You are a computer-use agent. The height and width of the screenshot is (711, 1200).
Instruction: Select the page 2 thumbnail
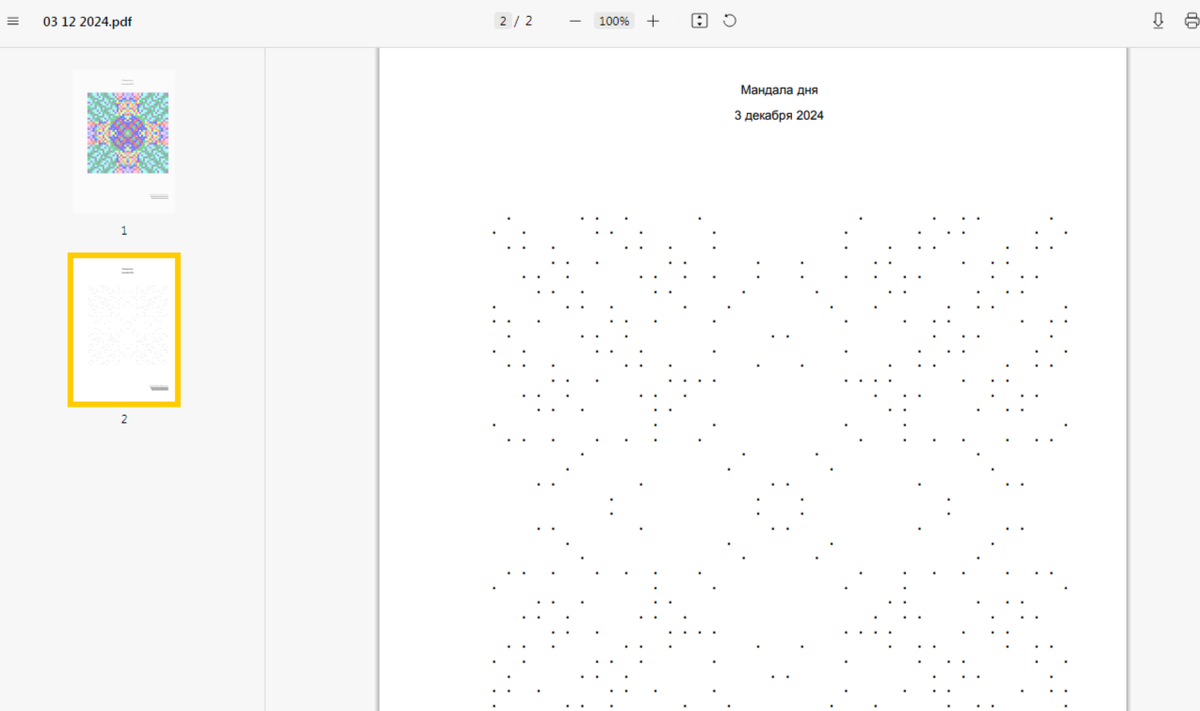coord(124,330)
